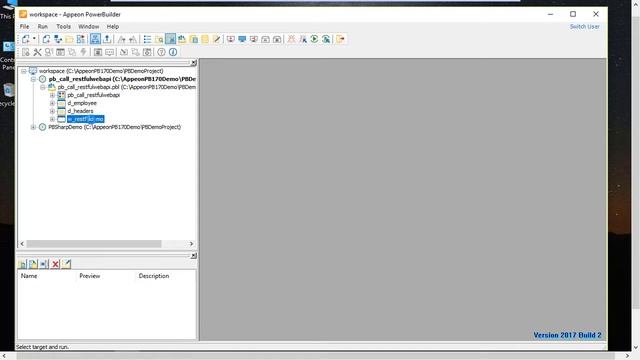The width and height of the screenshot is (640, 360).
Task: Open the Browser toolbar icon
Action: [x=159, y=39]
